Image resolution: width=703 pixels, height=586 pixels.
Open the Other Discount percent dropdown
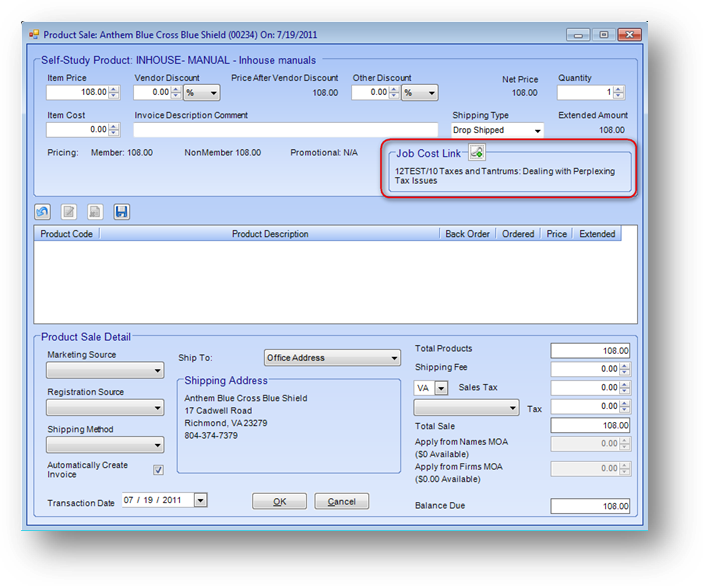click(x=420, y=93)
